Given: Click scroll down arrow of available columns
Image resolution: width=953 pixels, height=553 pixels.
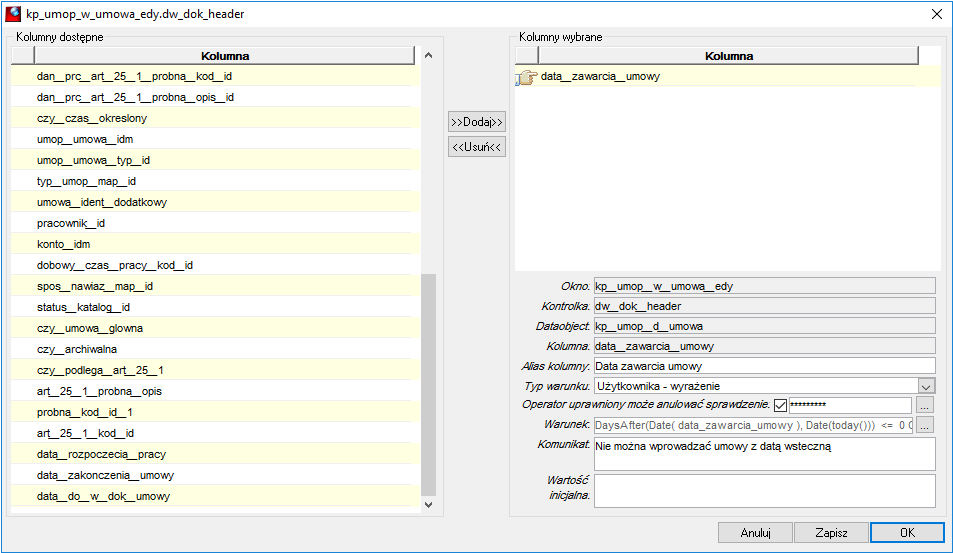Looking at the screenshot, I should pos(428,504).
